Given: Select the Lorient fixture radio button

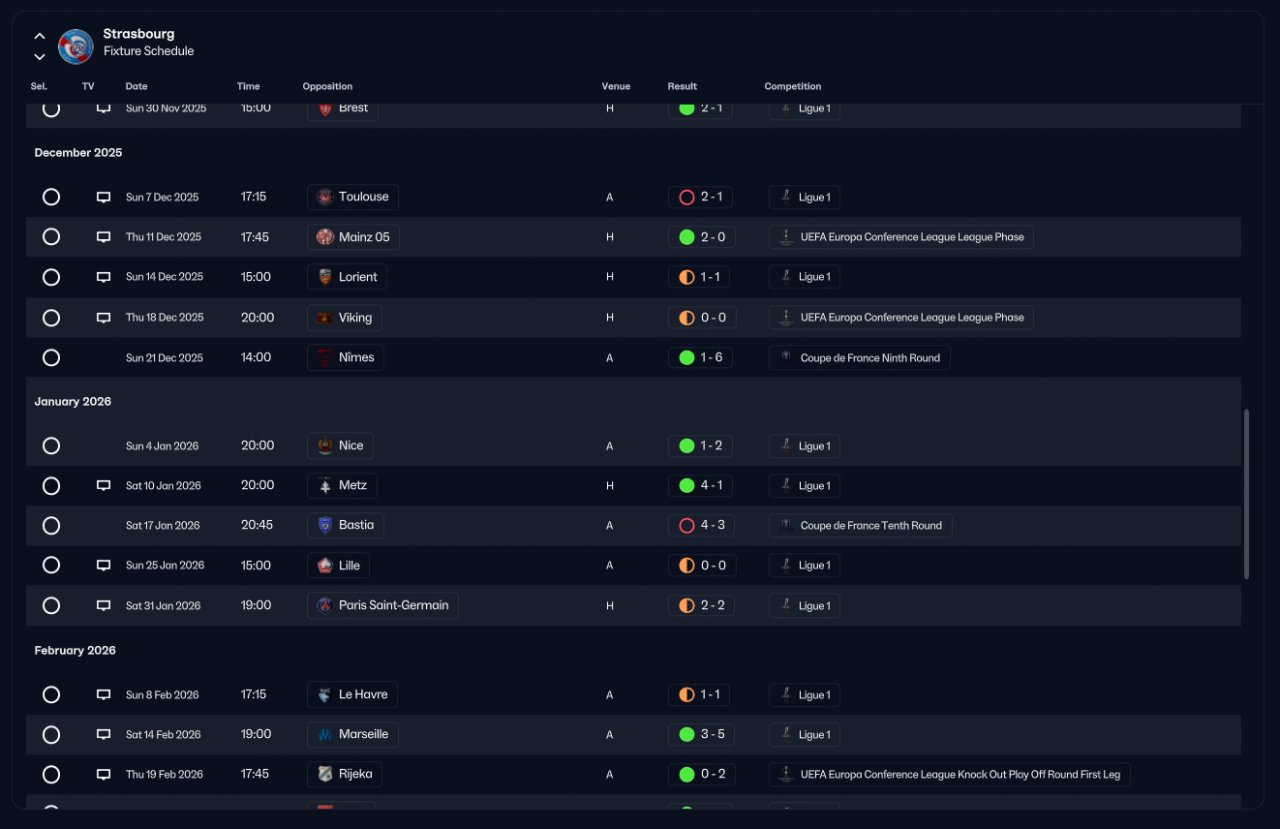Looking at the screenshot, I should click(x=51, y=277).
